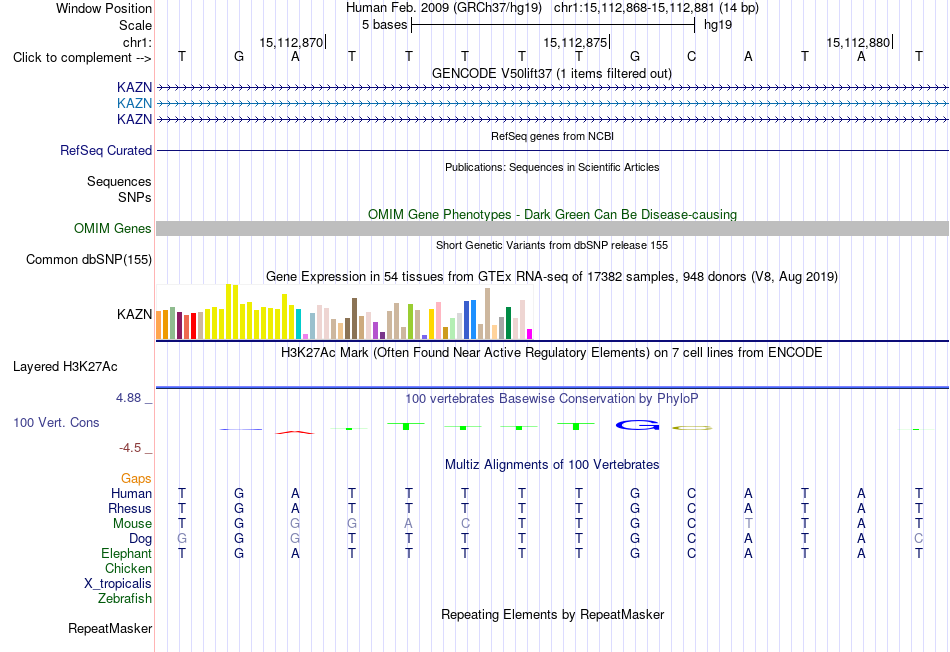Screen dimensions: 950x652
Task: Click the 'Human Feb. 2009 (GRCh37/hg19)' text
Action: 443,8
